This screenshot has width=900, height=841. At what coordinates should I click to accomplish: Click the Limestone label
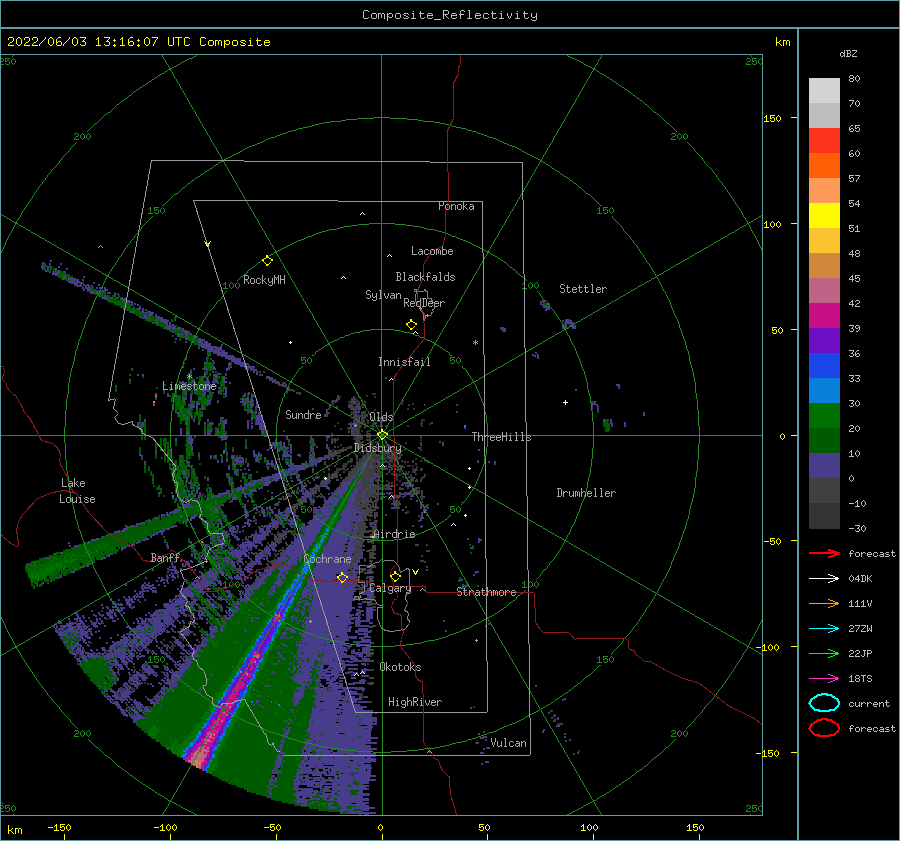coord(189,386)
